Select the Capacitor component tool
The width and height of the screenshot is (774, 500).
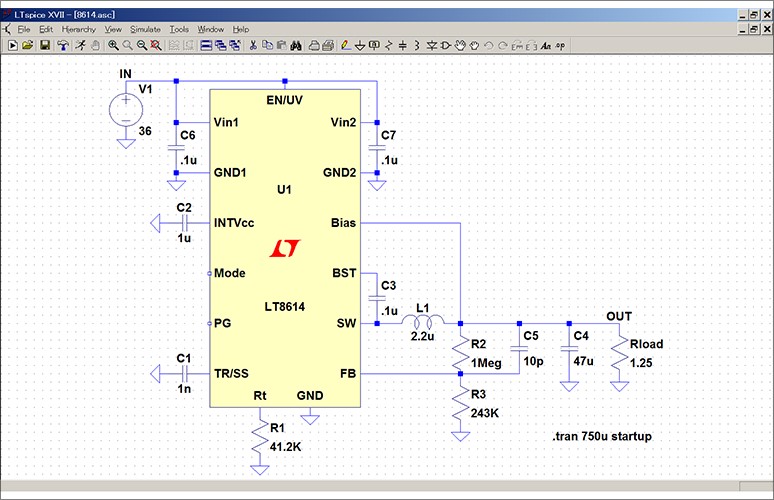click(402, 45)
